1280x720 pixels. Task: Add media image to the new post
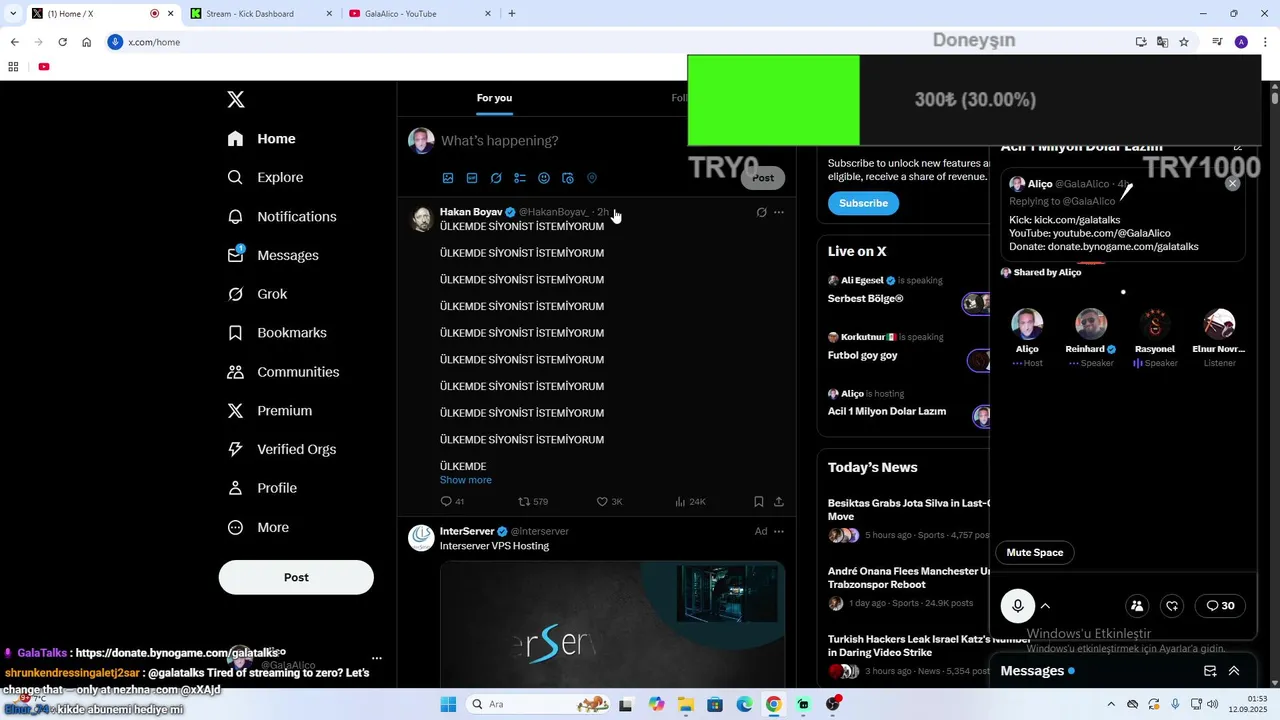pyautogui.click(x=448, y=178)
